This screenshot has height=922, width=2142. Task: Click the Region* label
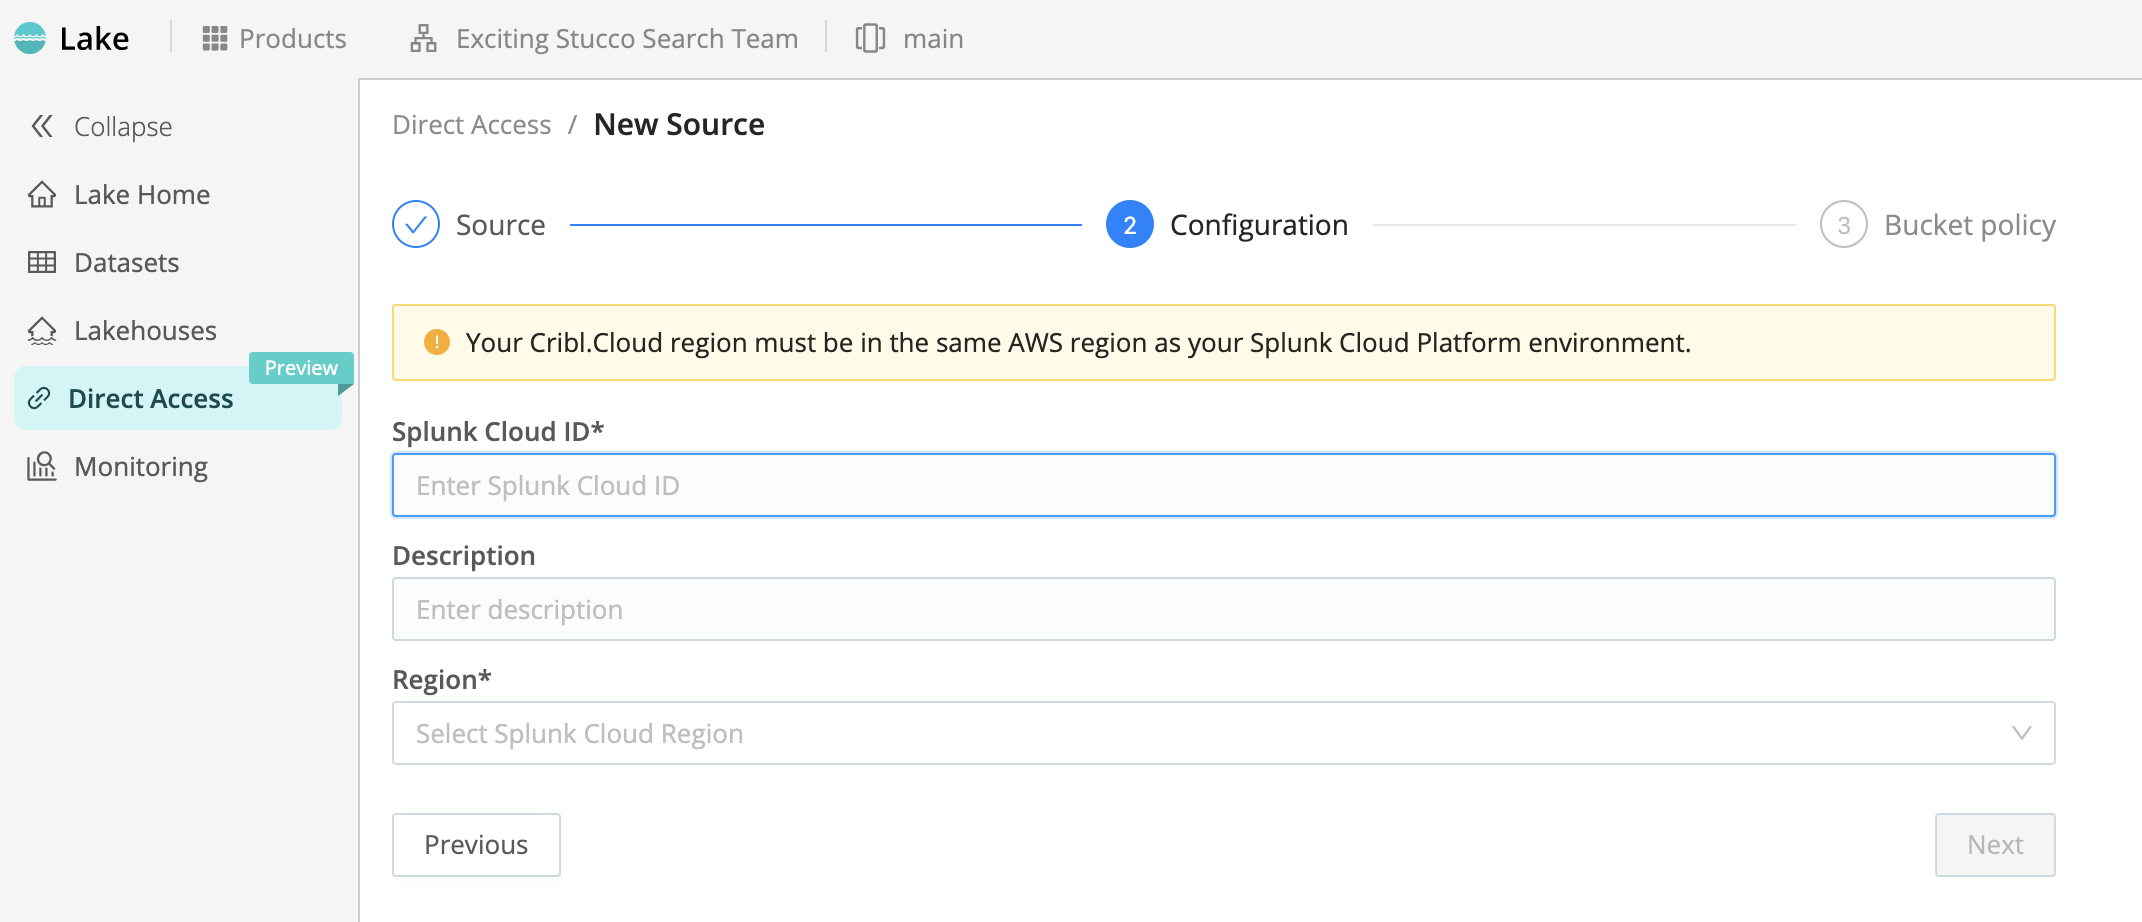tap(442, 679)
